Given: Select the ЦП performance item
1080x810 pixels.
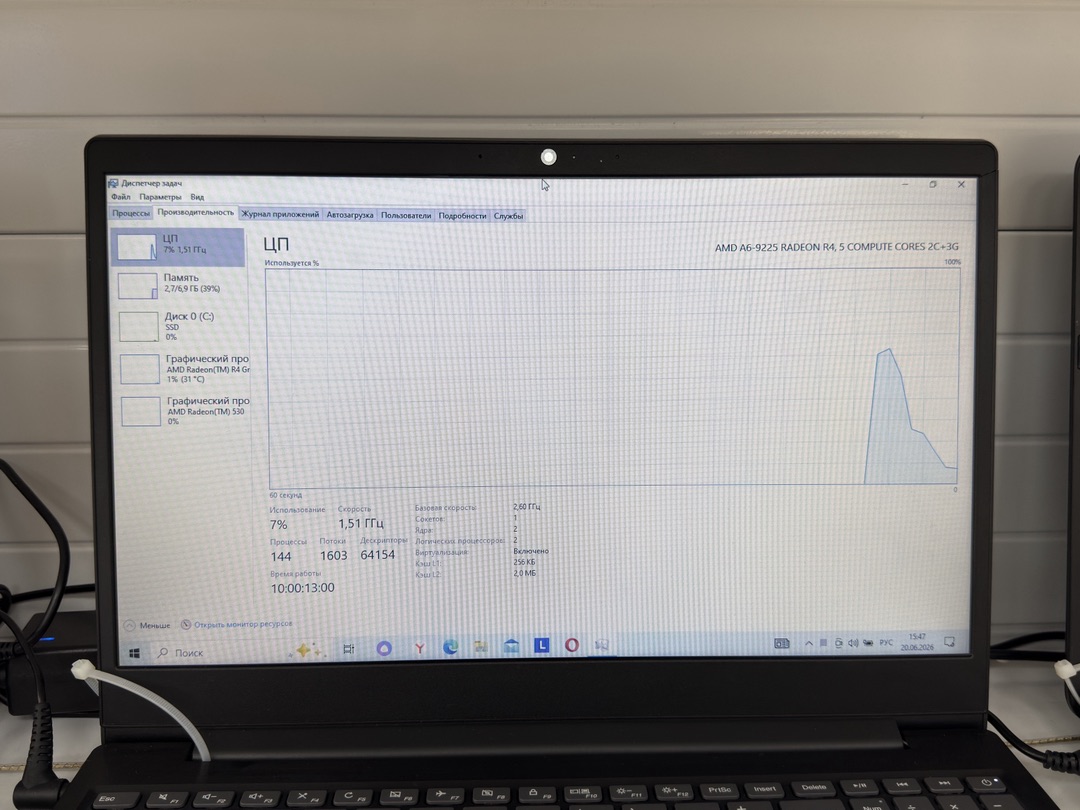Looking at the screenshot, I should [x=178, y=247].
